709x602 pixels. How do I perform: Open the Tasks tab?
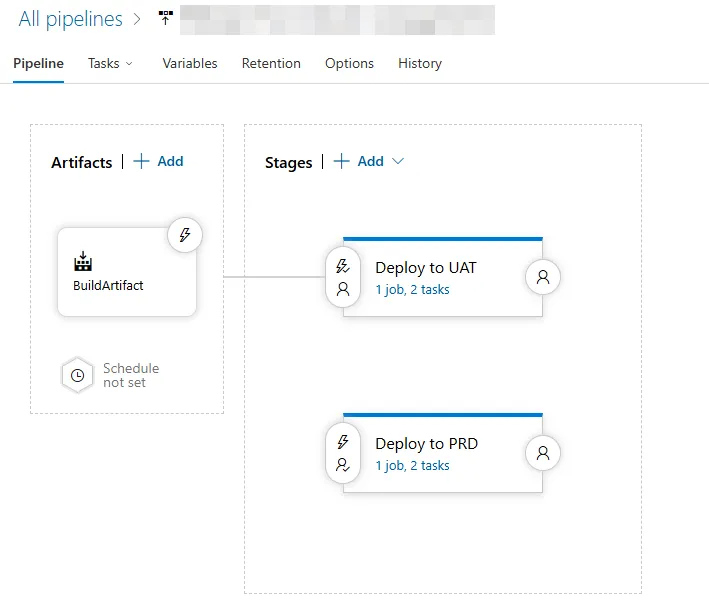point(104,63)
